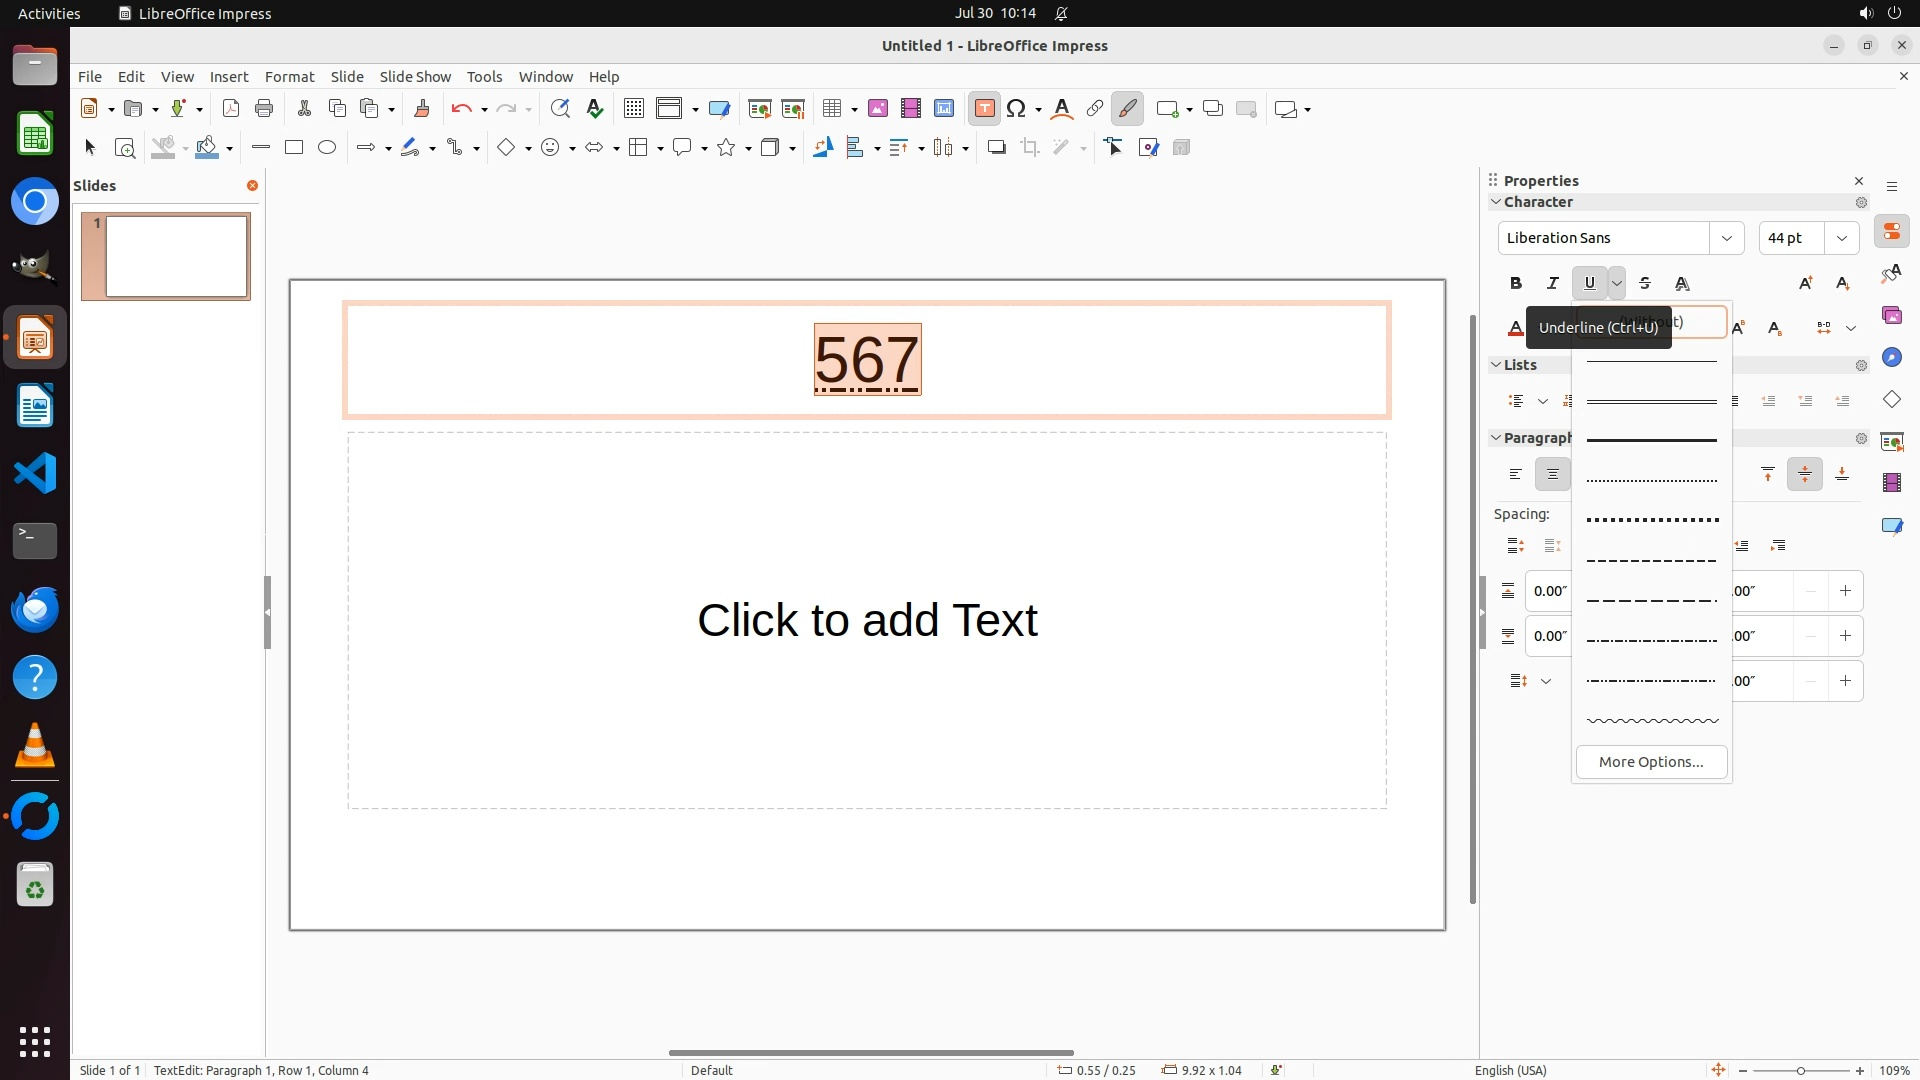Toggle Italic formatting in Properties sidebar
This screenshot has width=1920, height=1080.
pos(1552,283)
